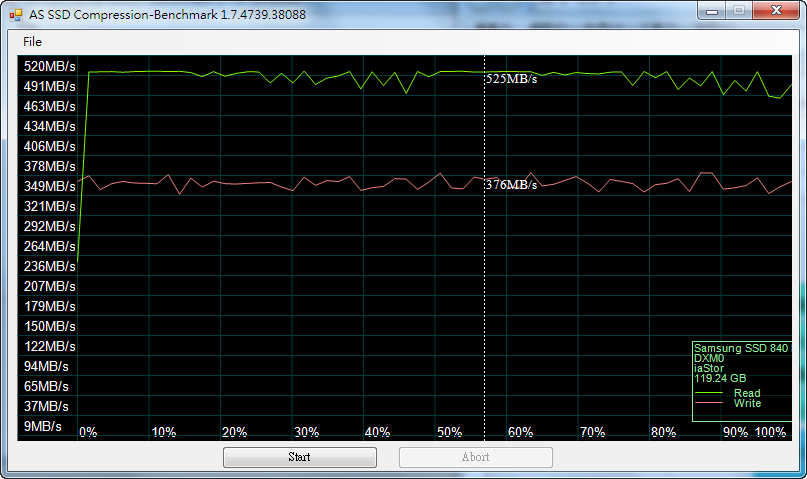Click the AS SSD app icon in title bar
Viewport: 807px width, 479px height.
click(16, 14)
